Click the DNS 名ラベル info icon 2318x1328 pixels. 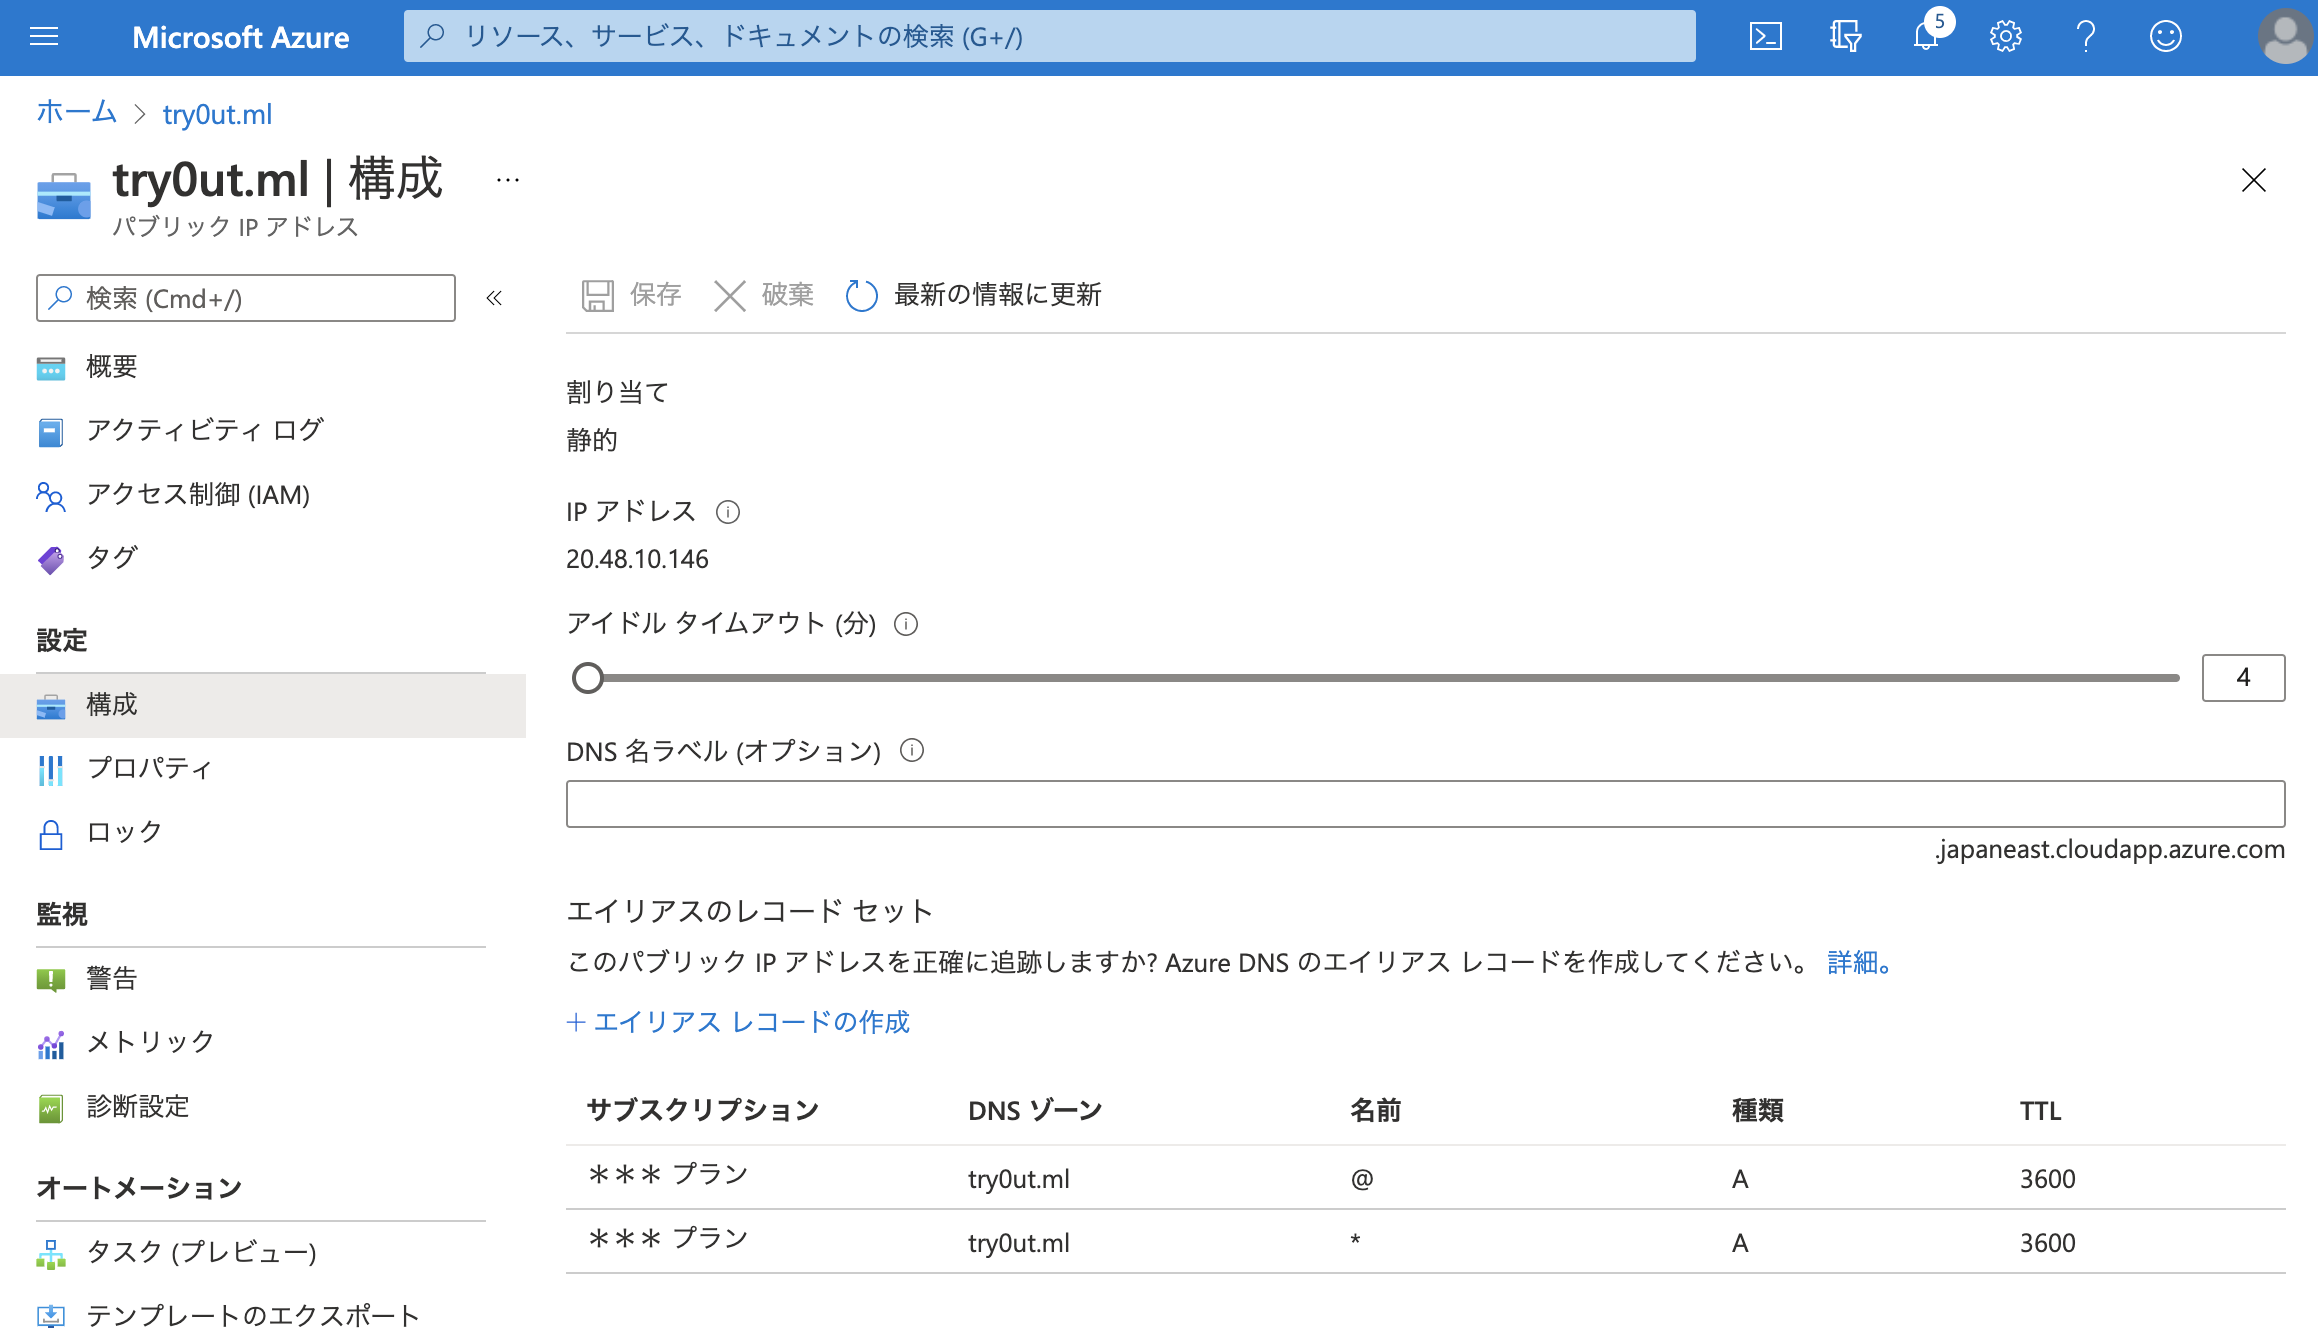pyautogui.click(x=912, y=750)
